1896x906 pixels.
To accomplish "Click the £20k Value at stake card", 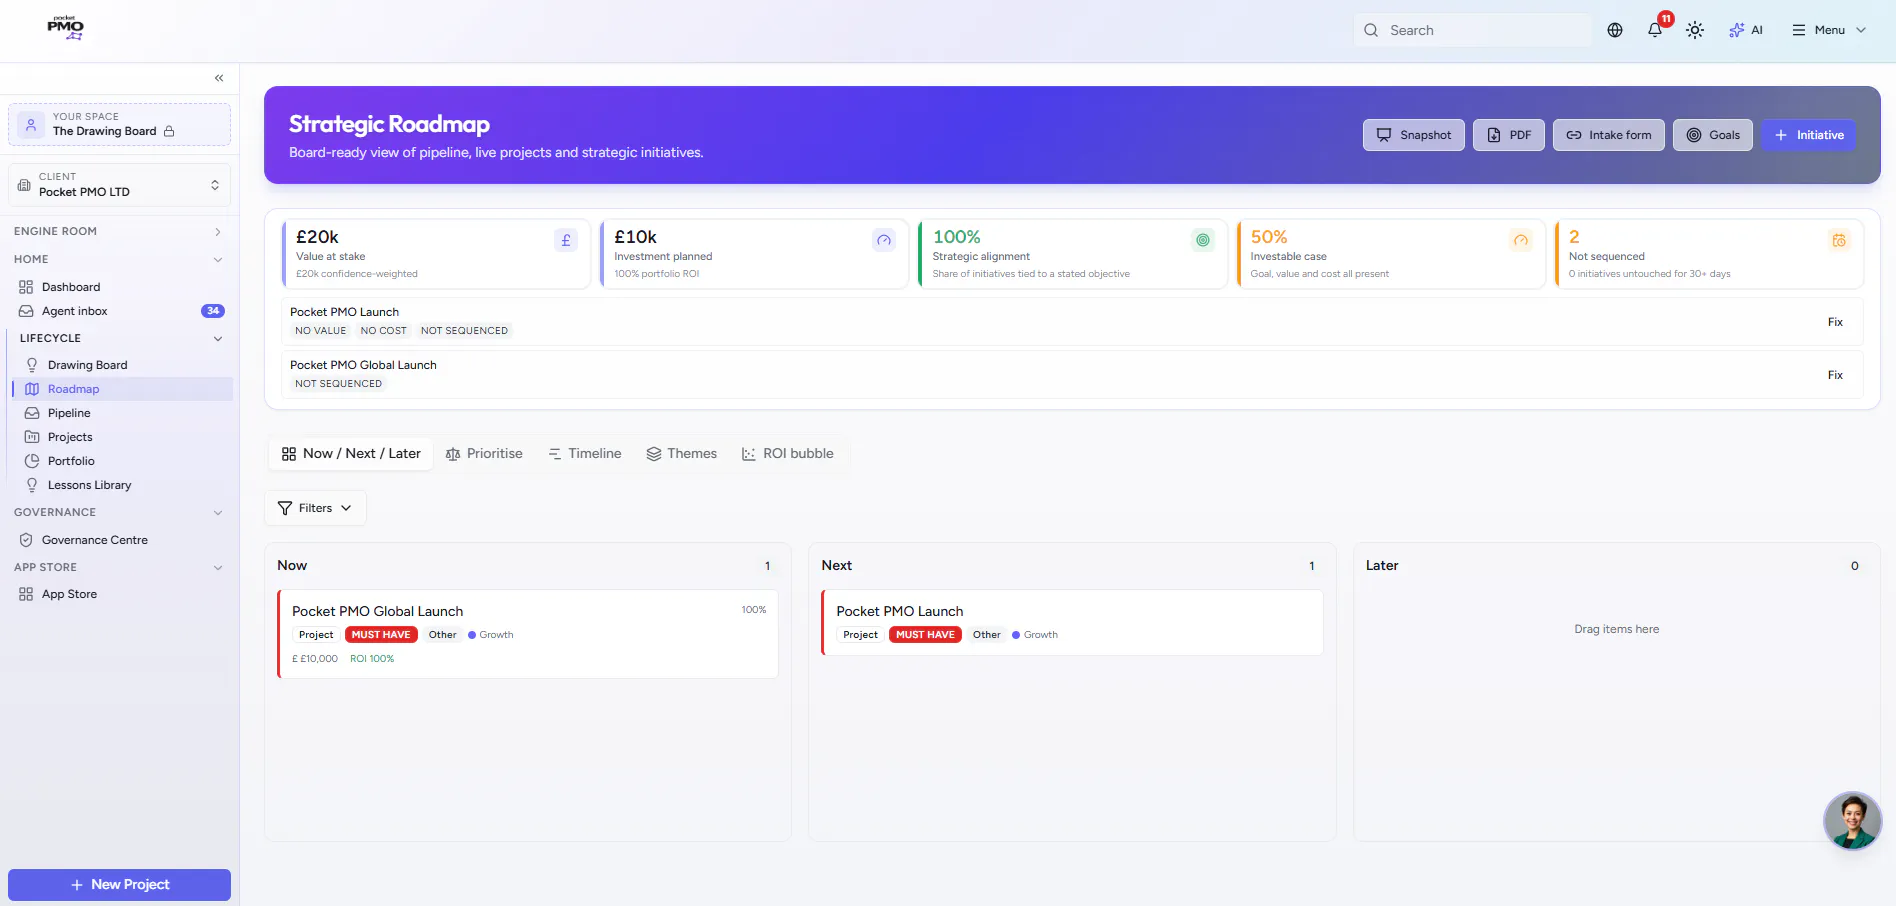I will [436, 254].
